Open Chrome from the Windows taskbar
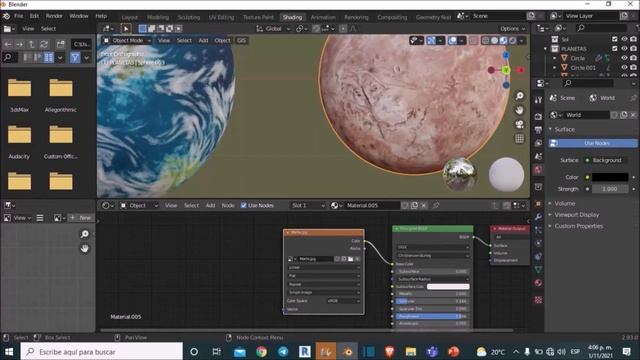Image resolution: width=640 pixels, height=360 pixels. click(261, 351)
